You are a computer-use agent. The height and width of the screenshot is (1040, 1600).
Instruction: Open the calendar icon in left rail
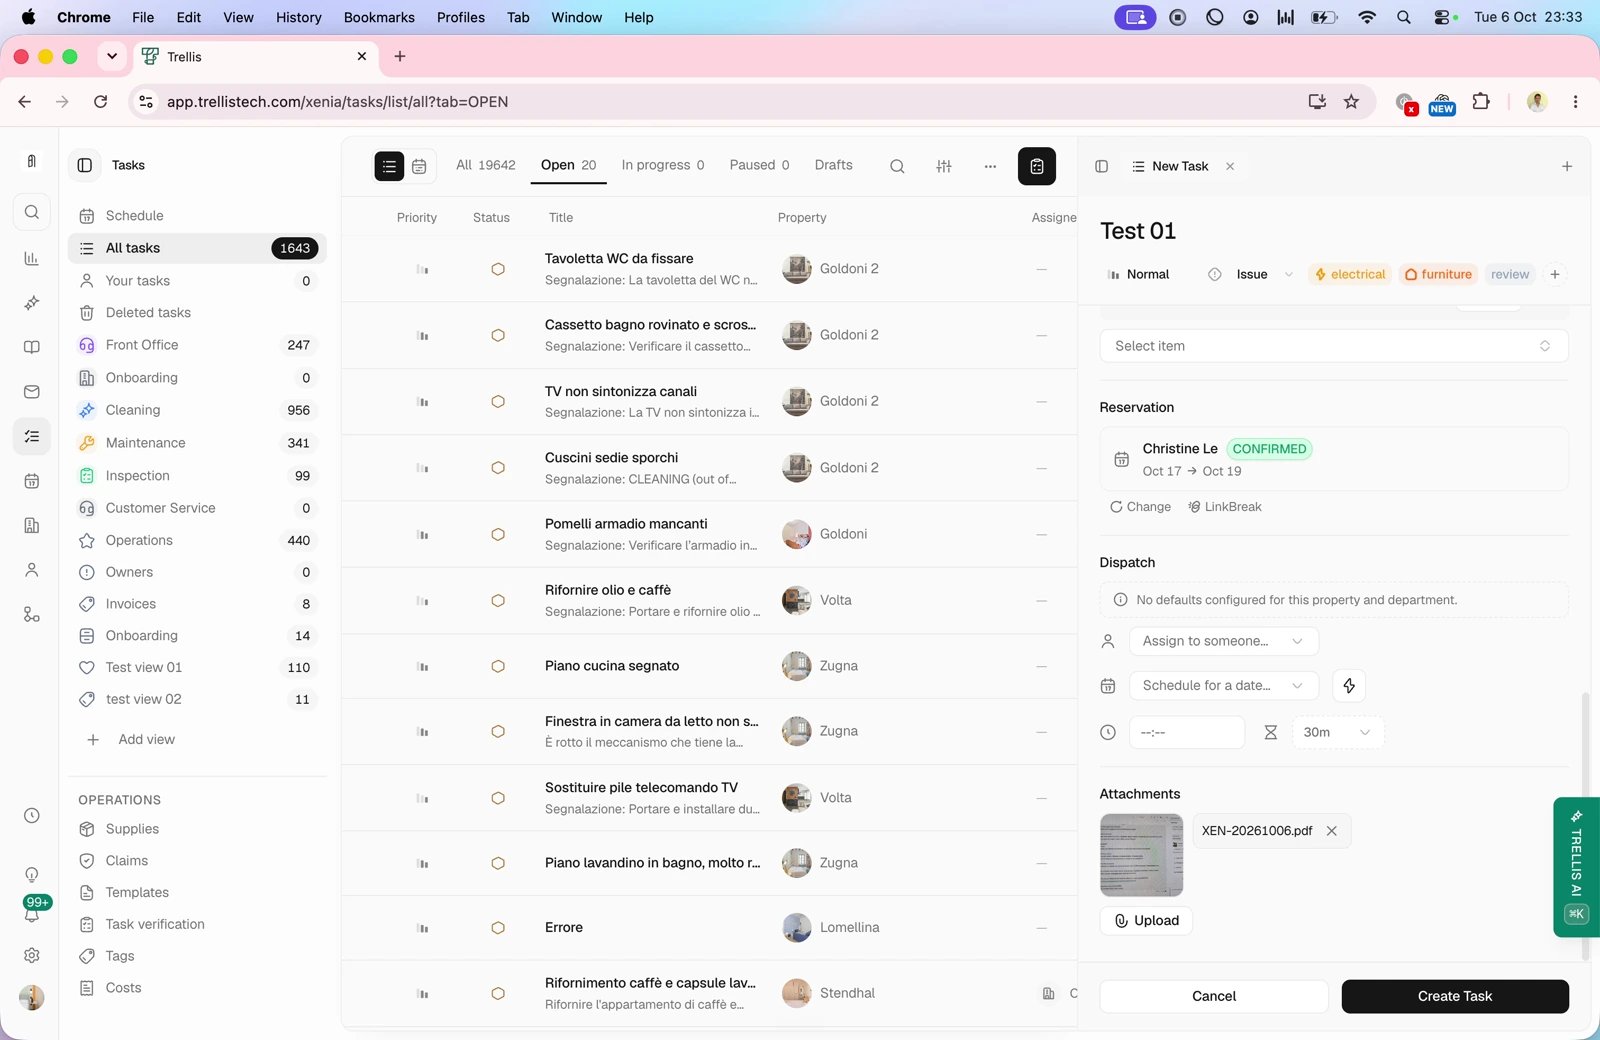click(x=32, y=481)
